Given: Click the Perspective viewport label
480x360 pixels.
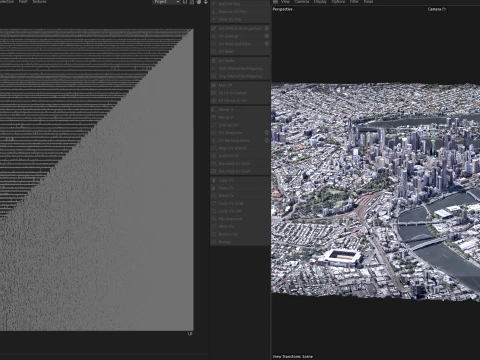Looking at the screenshot, I should pos(282,9).
